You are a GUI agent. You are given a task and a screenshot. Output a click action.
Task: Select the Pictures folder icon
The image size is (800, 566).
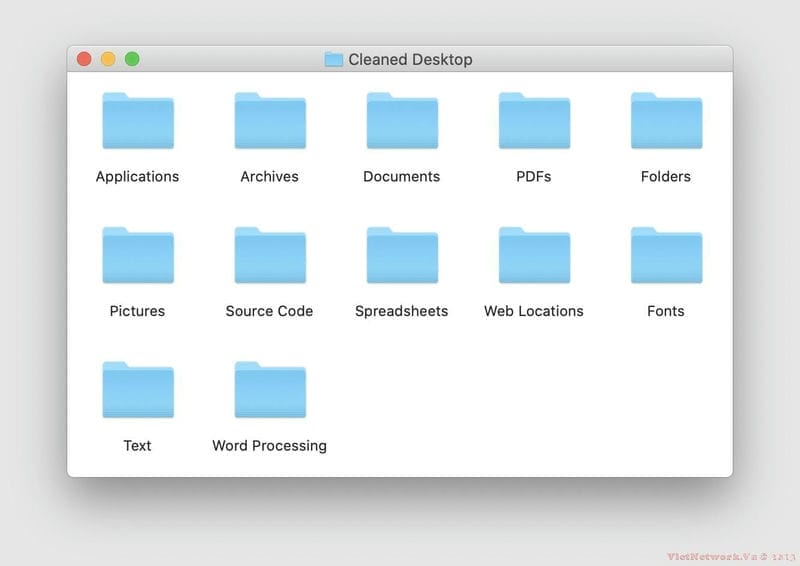click(x=138, y=256)
